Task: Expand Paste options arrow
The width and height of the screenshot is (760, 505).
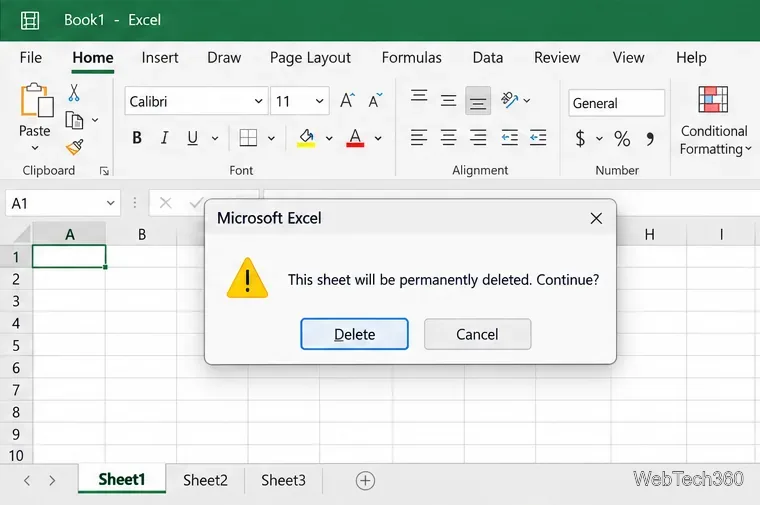Action: 34,148
